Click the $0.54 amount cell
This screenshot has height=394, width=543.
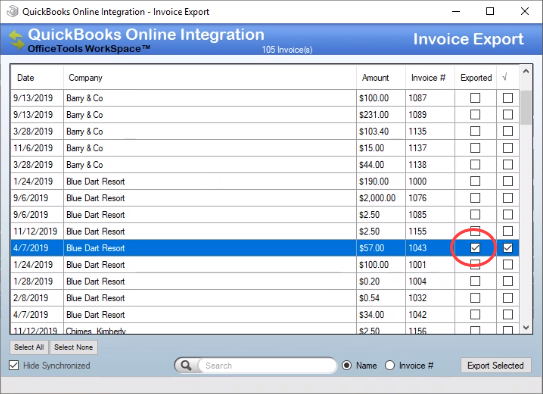(381, 298)
